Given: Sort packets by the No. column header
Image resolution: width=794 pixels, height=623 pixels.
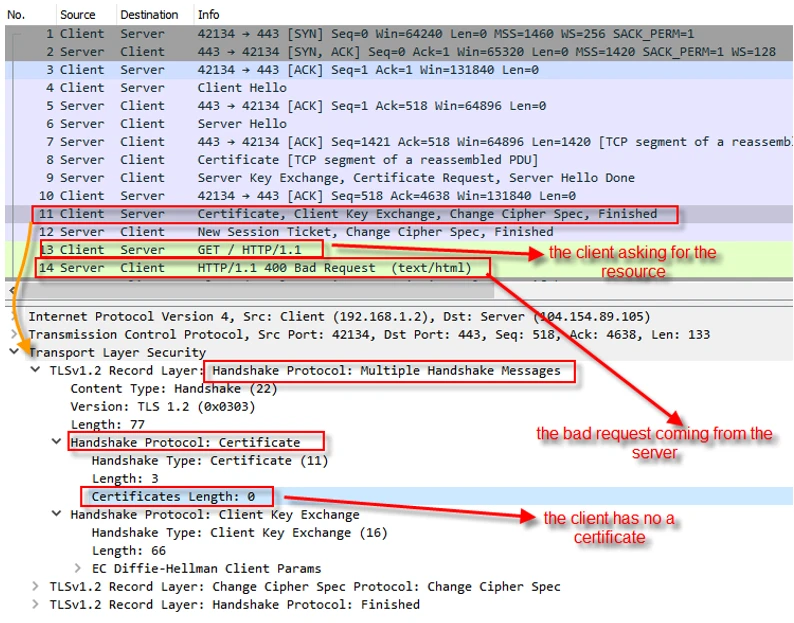Looking at the screenshot, I should pos(16,15).
